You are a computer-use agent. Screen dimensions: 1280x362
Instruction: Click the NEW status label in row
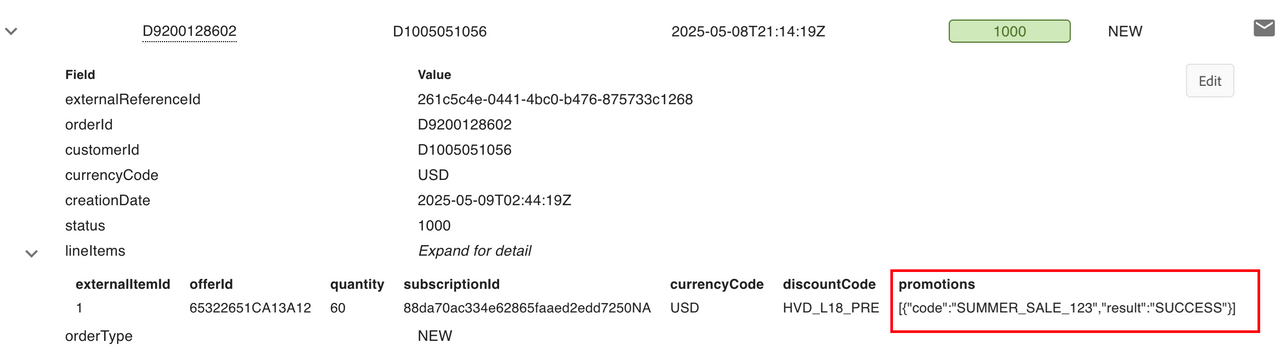pos(1125,31)
